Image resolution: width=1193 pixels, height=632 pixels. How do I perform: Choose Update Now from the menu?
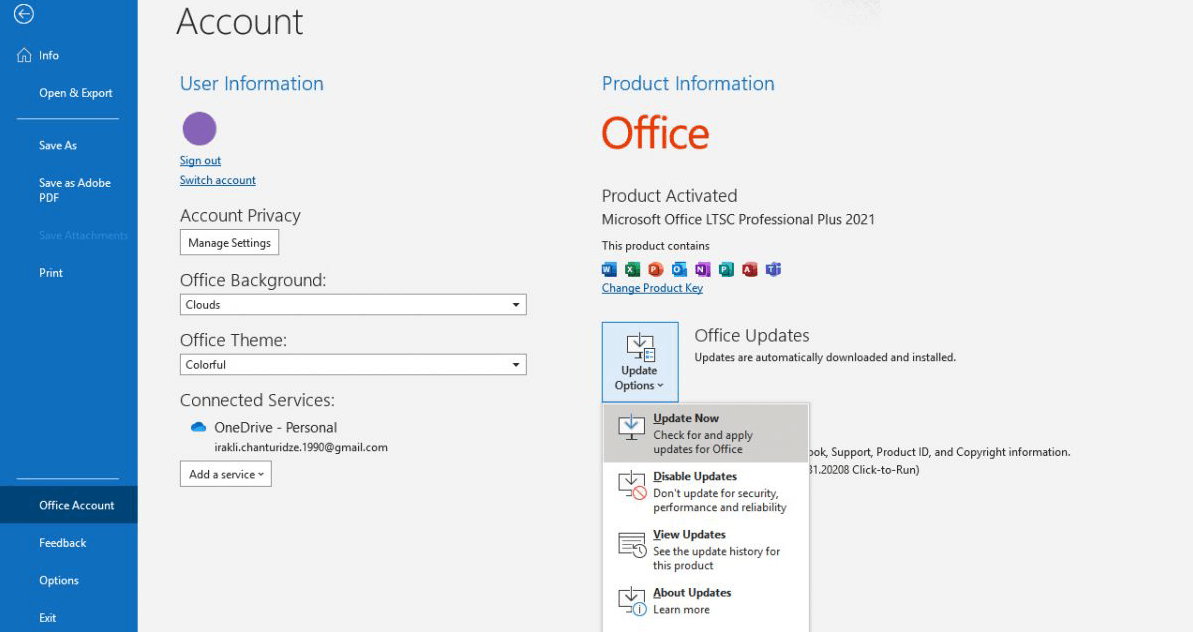[x=705, y=433]
